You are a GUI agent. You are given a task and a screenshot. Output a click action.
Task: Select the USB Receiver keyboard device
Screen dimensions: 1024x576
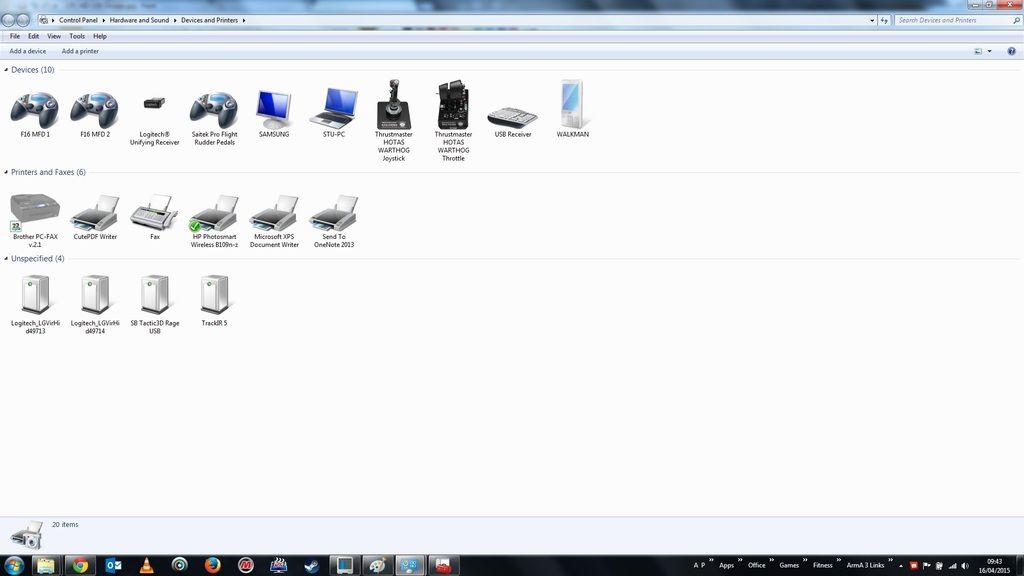[x=513, y=121]
